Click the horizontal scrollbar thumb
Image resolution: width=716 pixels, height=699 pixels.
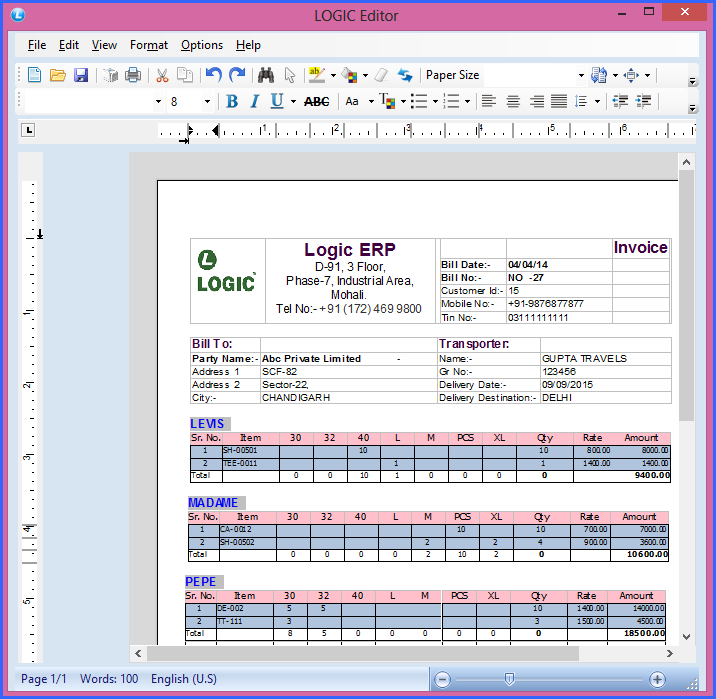coord(363,653)
